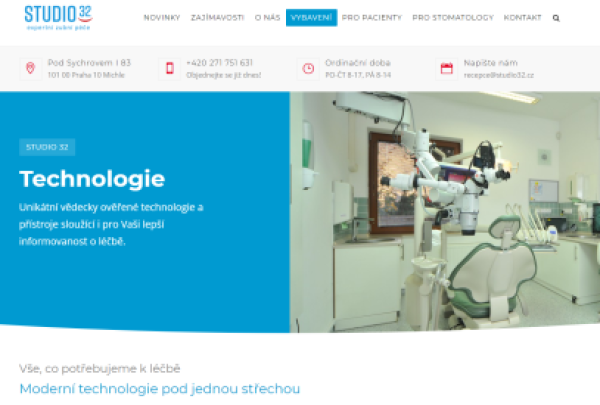Open the NOVINKY menu item
Image resolution: width=600 pixels, height=405 pixels.
(162, 18)
